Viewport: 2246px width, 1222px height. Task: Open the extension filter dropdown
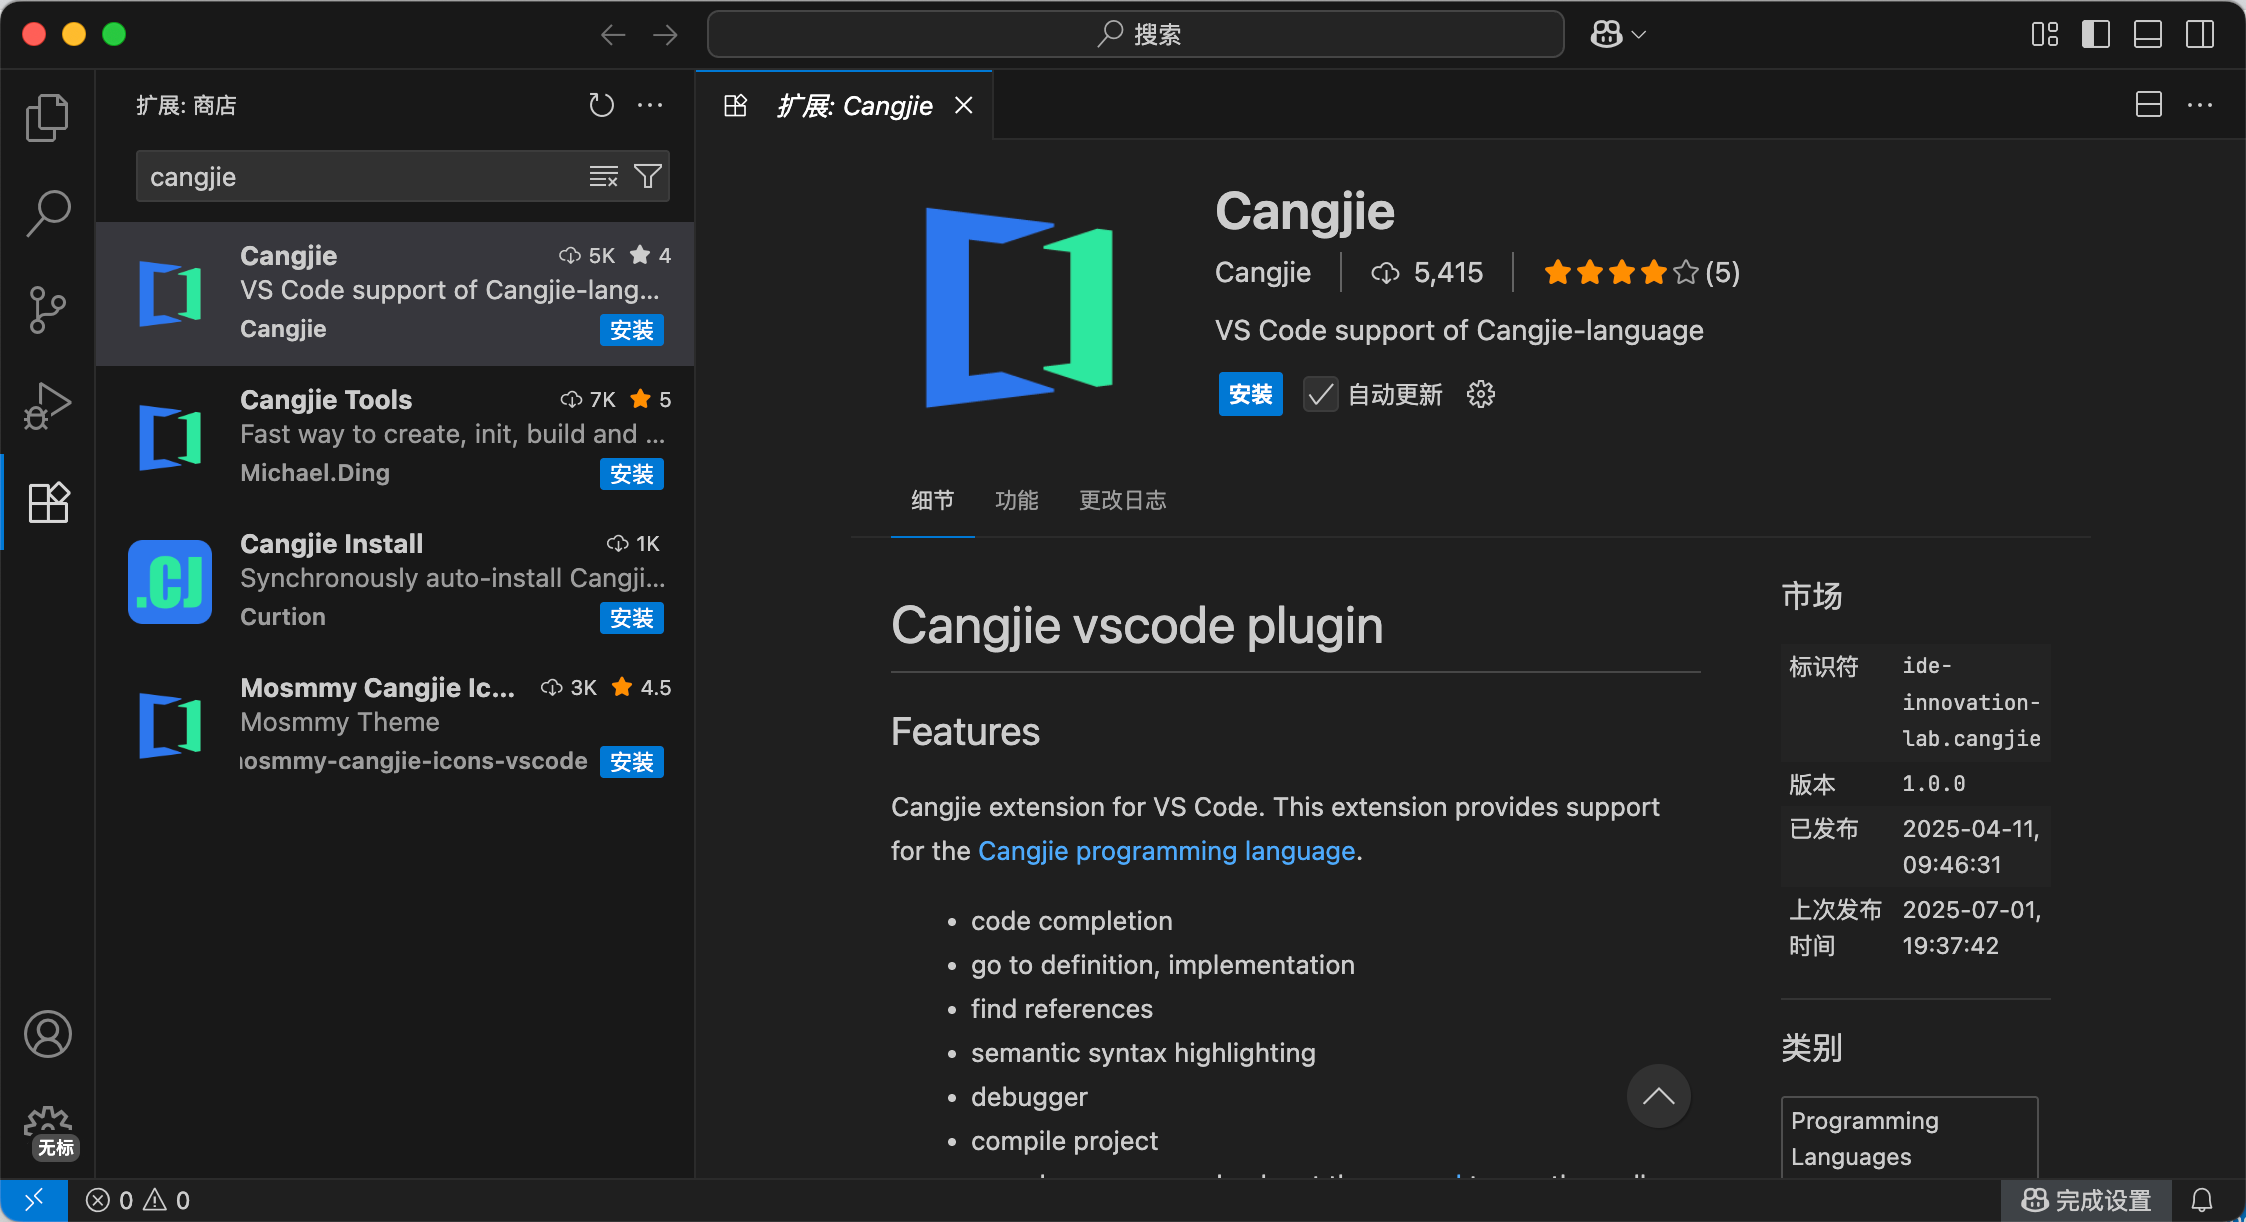(647, 176)
